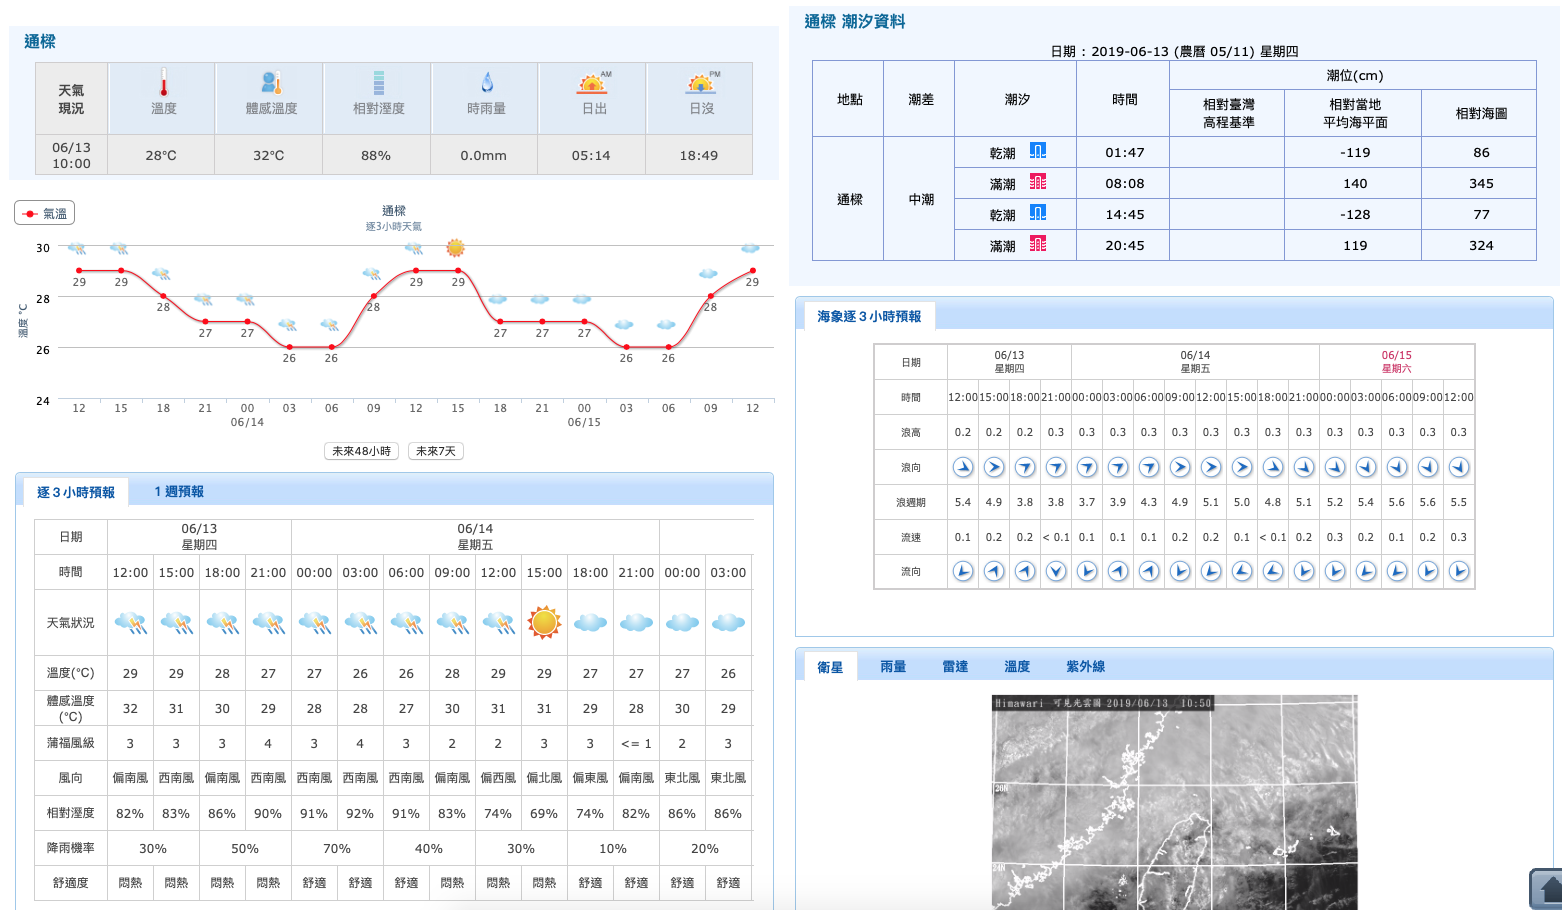This screenshot has height=910, width=1562.
Task: Click the 流向 arrow for 06/14 09:00
Action: [1180, 571]
